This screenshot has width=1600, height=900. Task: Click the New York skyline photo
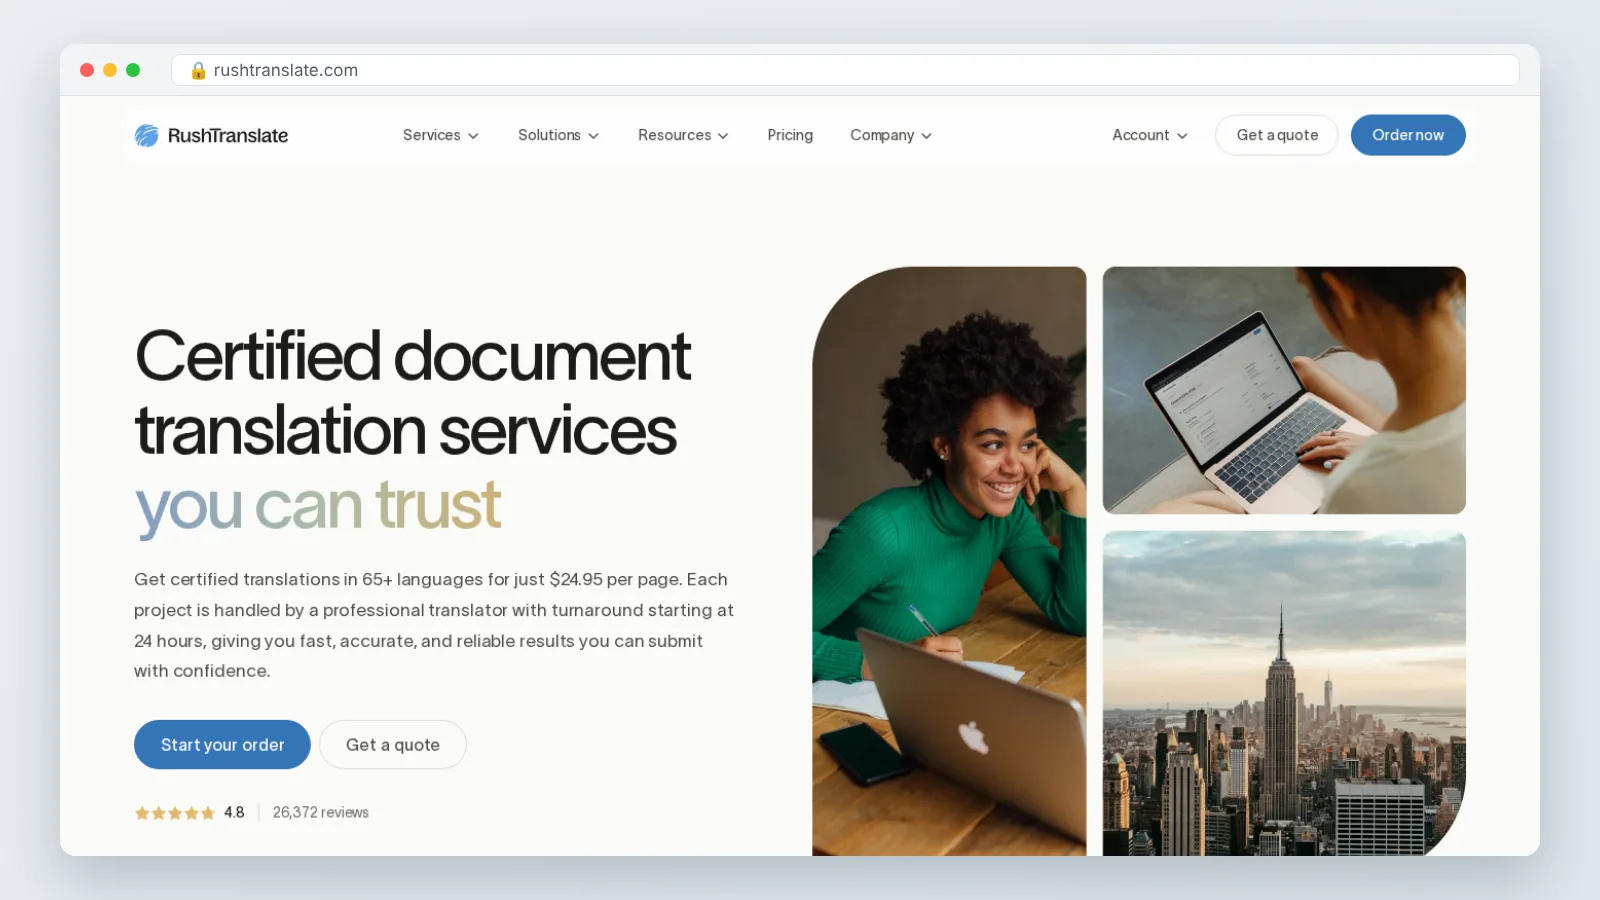1284,694
